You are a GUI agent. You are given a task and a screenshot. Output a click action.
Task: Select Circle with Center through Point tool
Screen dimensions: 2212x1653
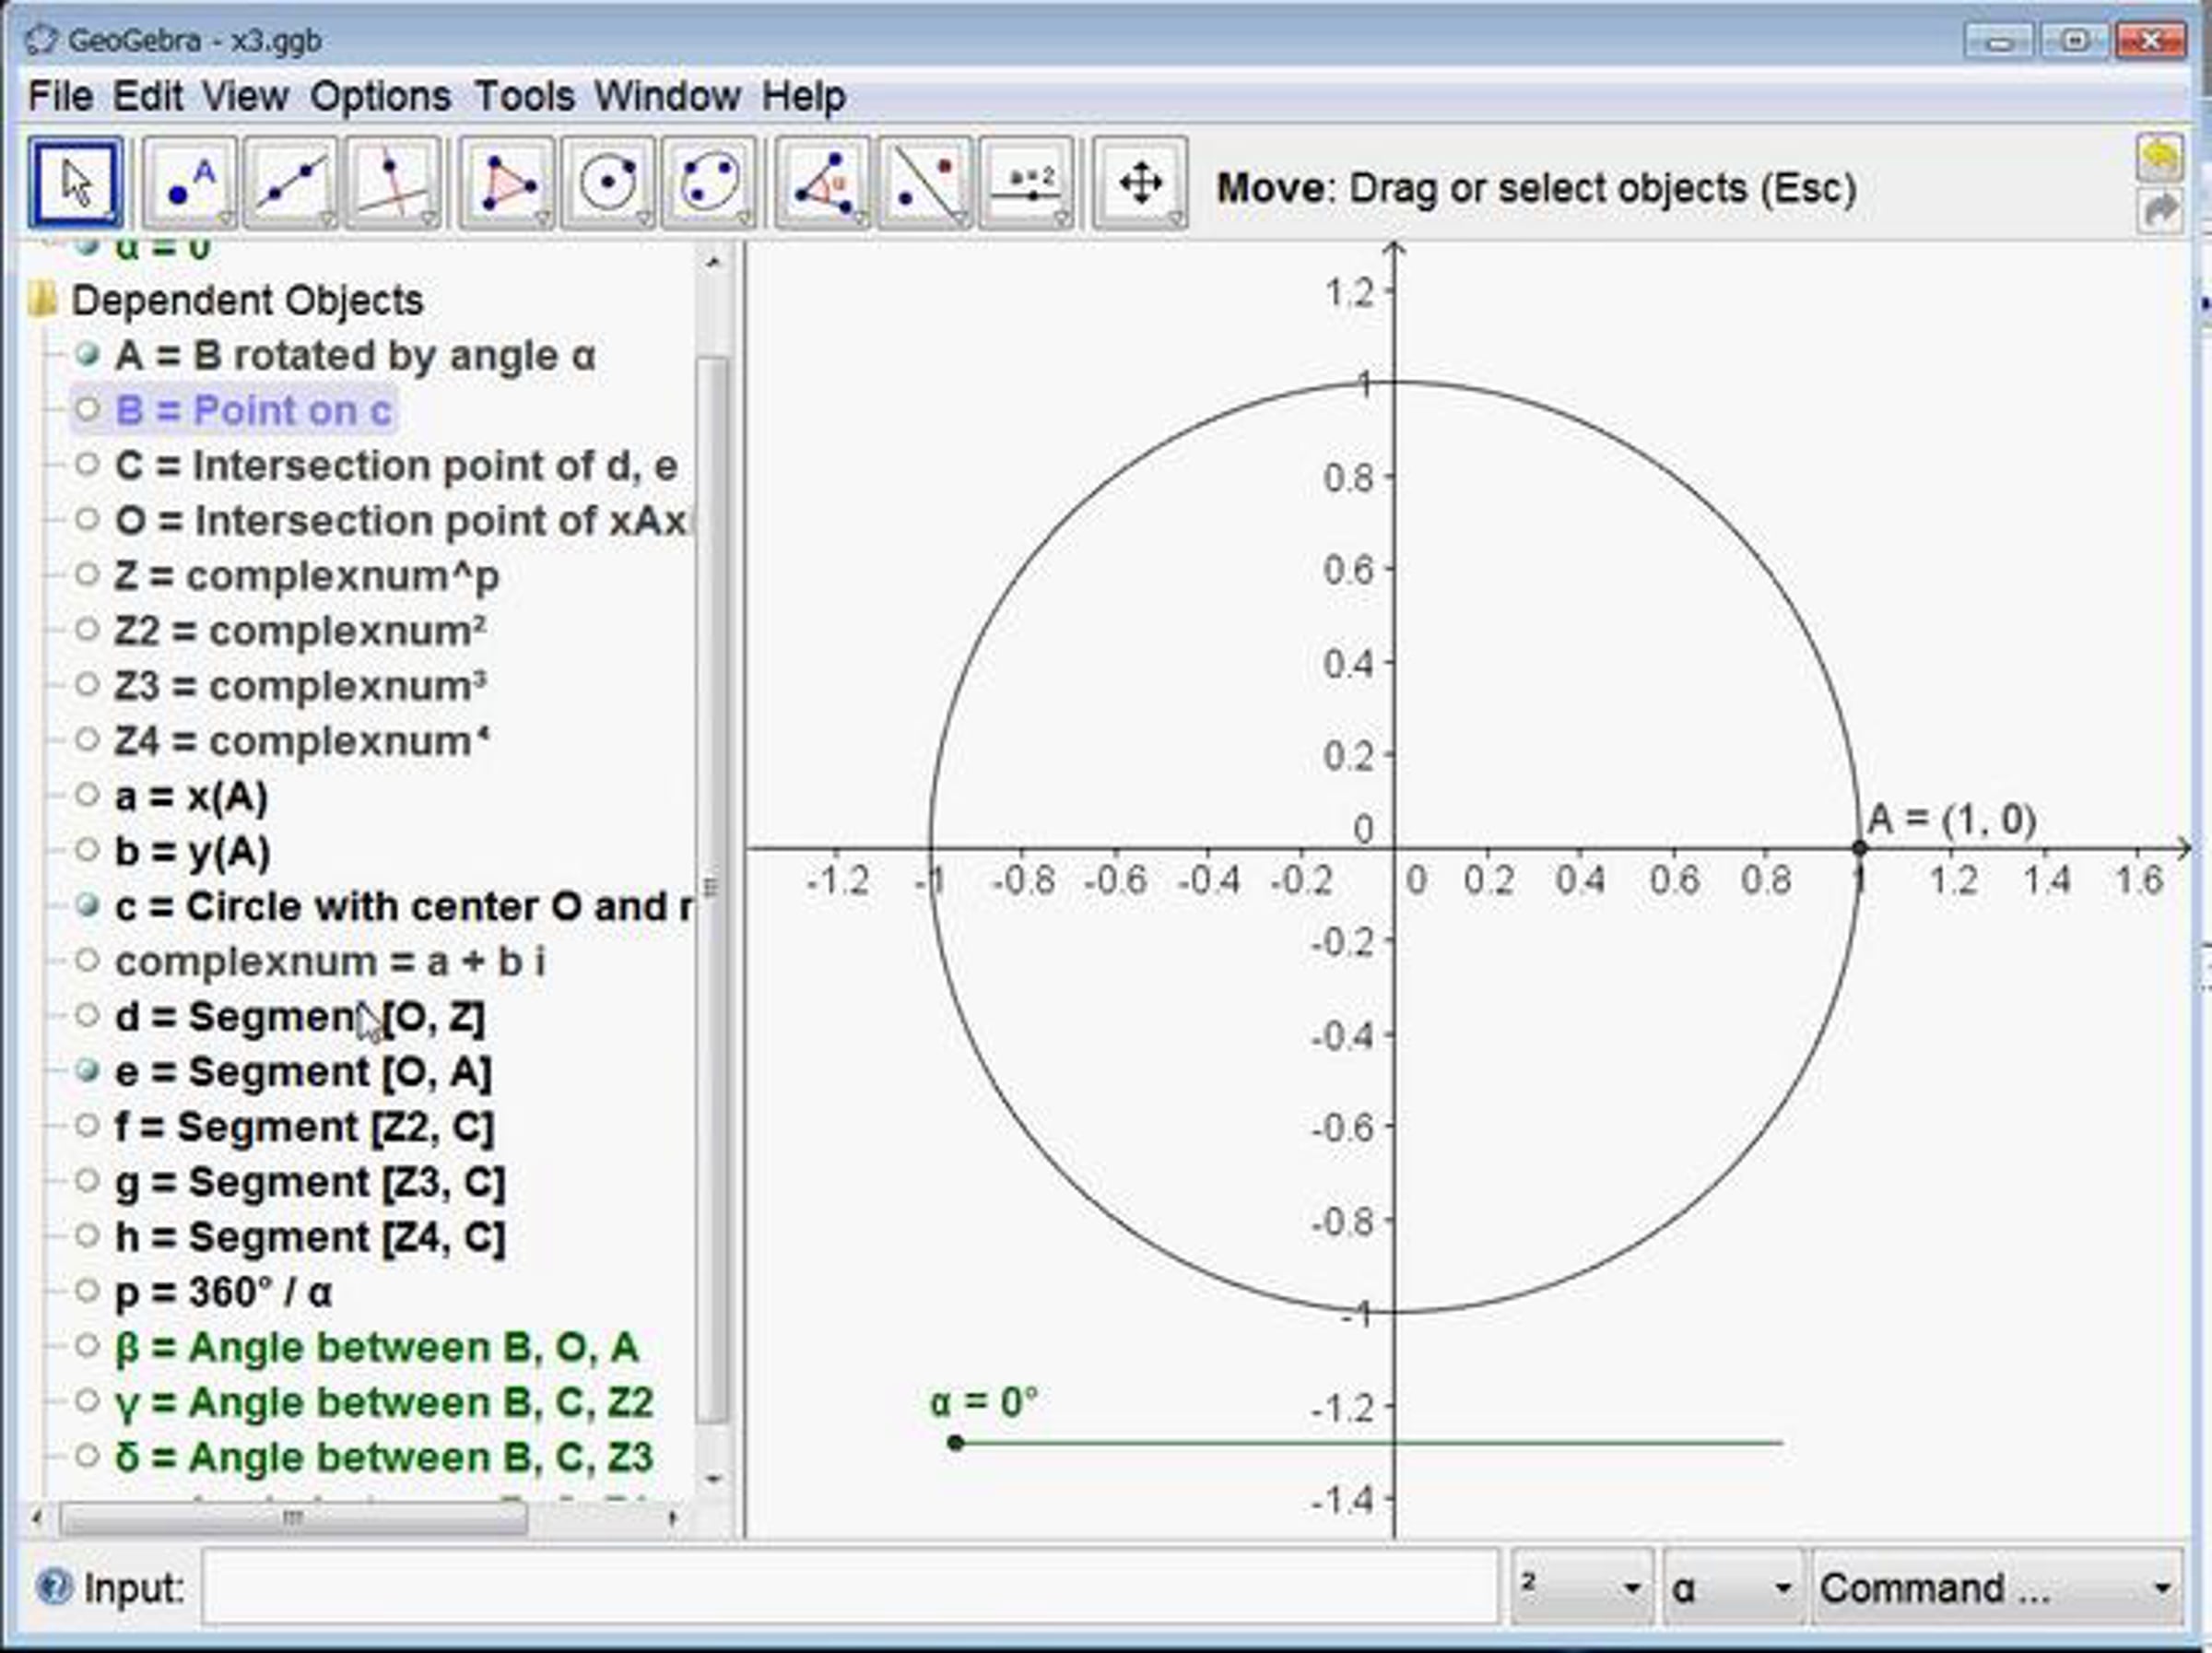coord(608,184)
